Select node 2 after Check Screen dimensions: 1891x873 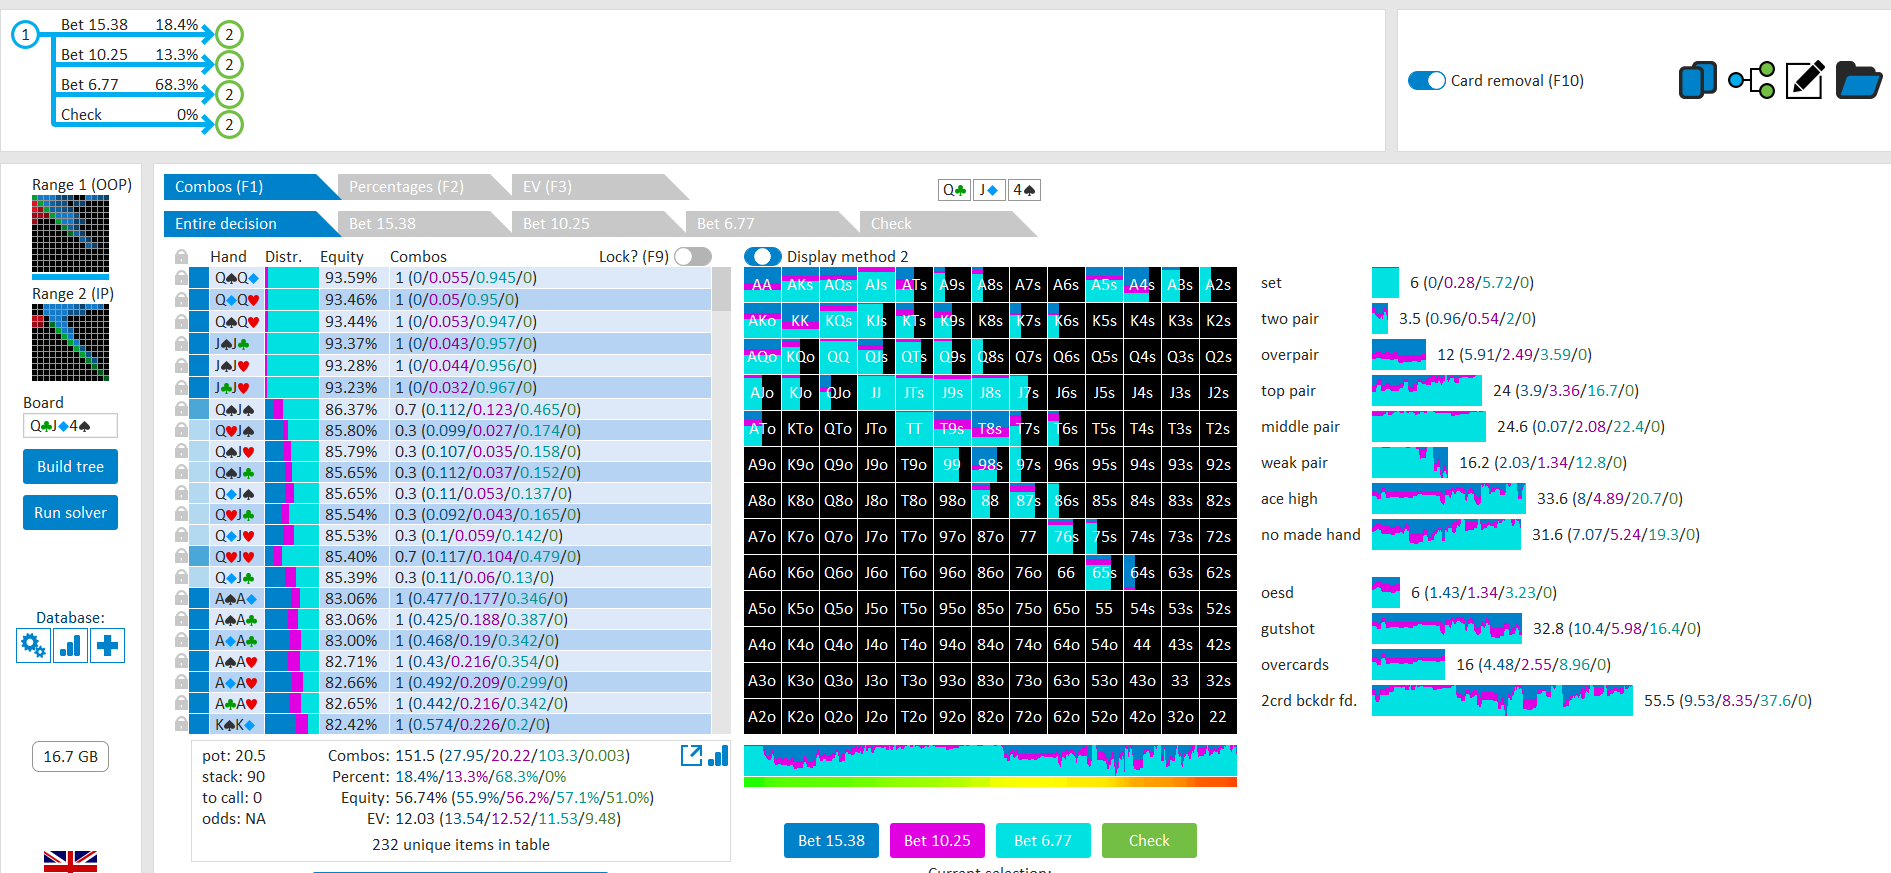coord(229,125)
